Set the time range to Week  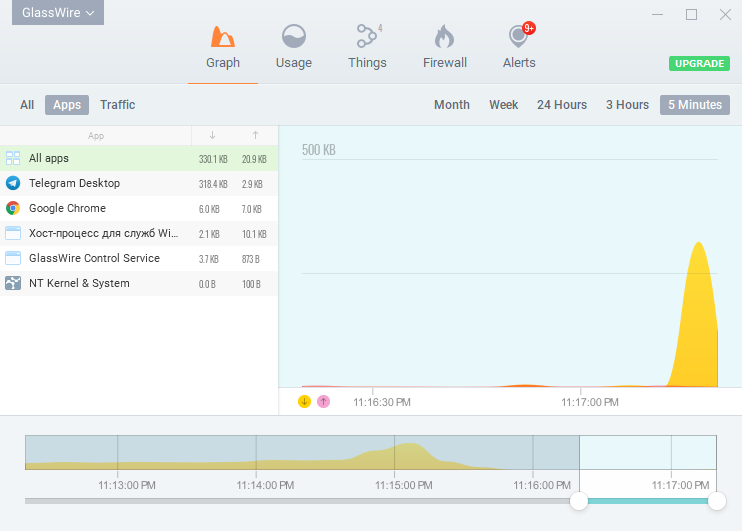504,105
